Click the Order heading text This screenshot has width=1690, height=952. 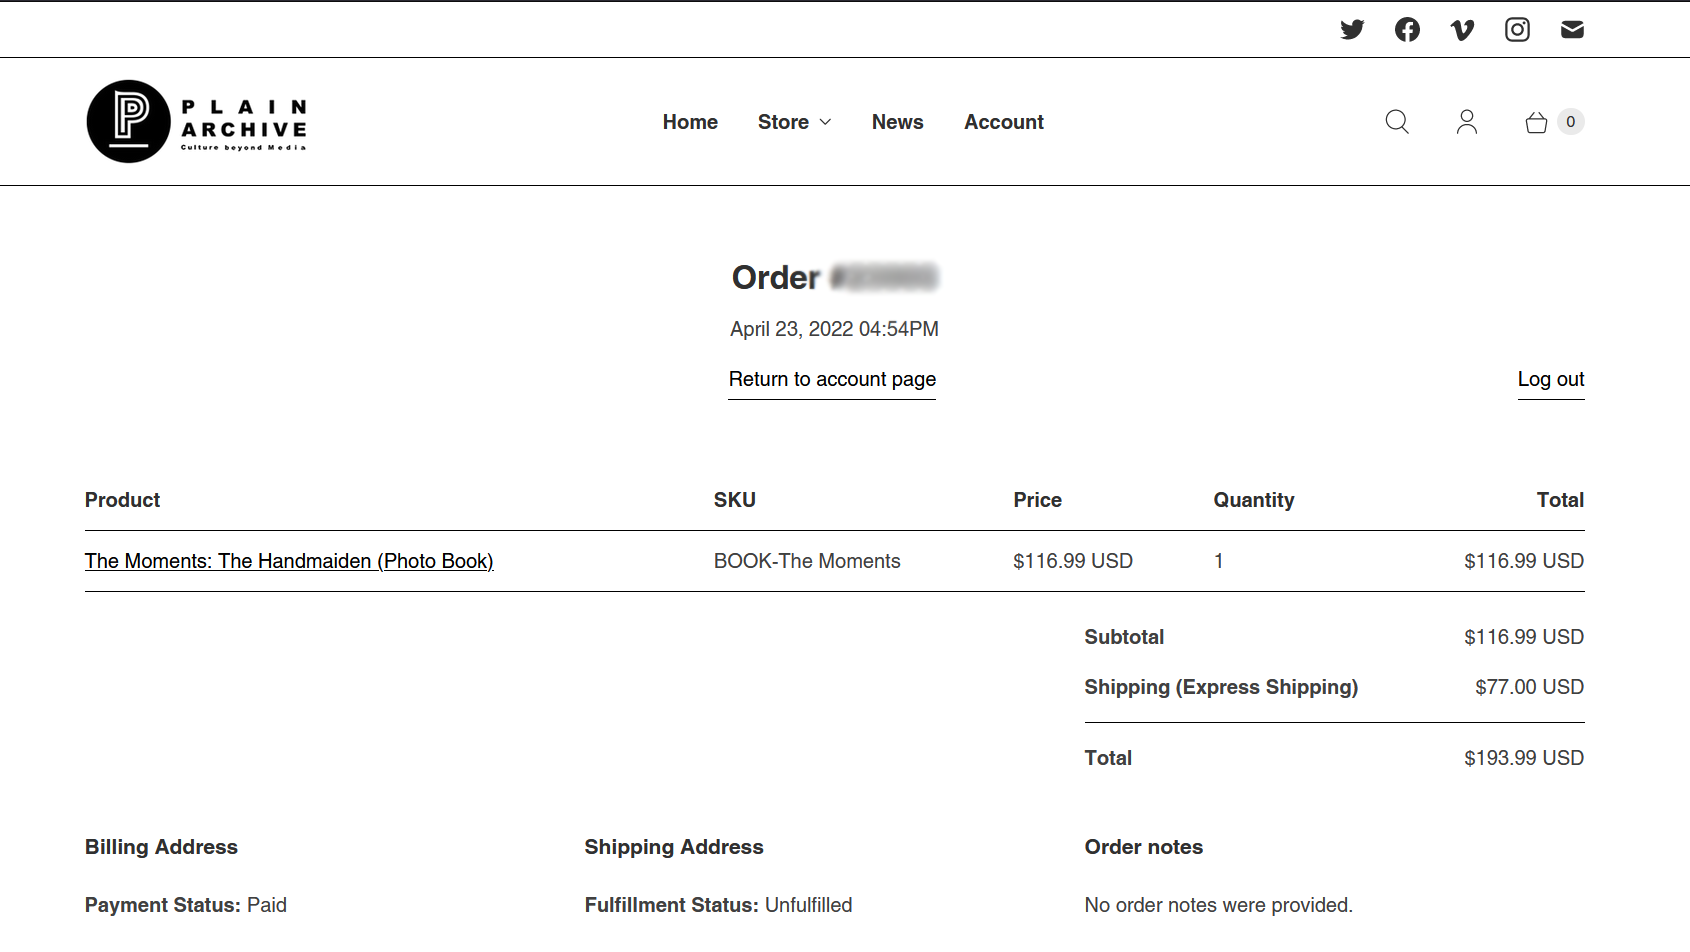pos(776,277)
